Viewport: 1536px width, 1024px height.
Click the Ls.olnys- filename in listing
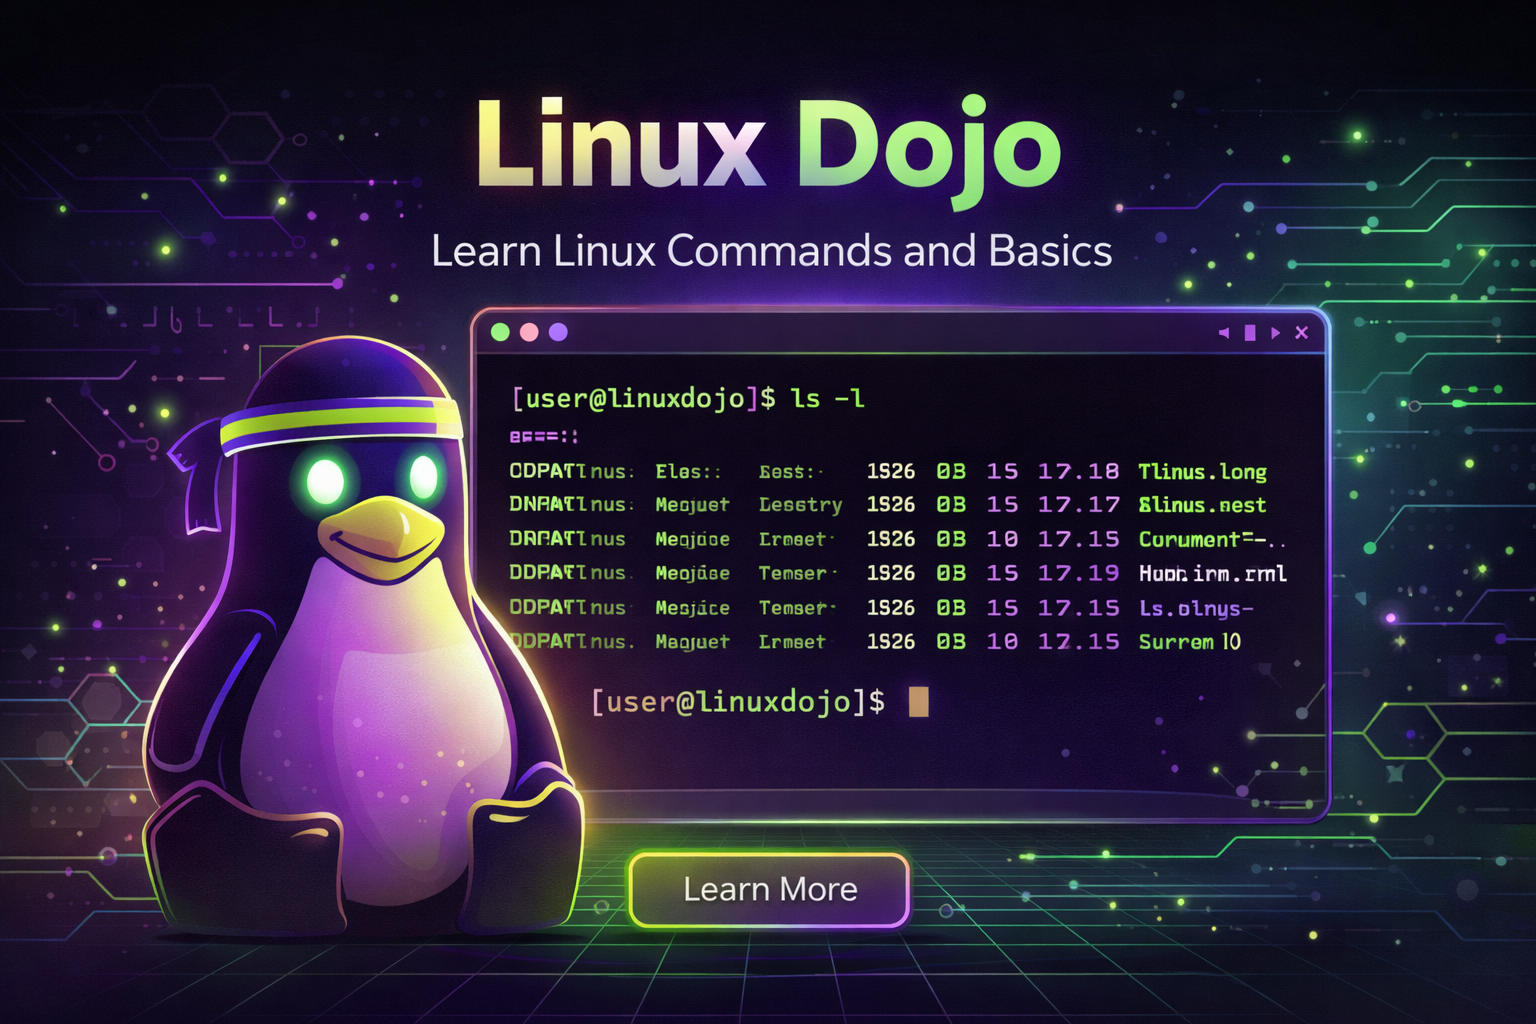click(1195, 608)
